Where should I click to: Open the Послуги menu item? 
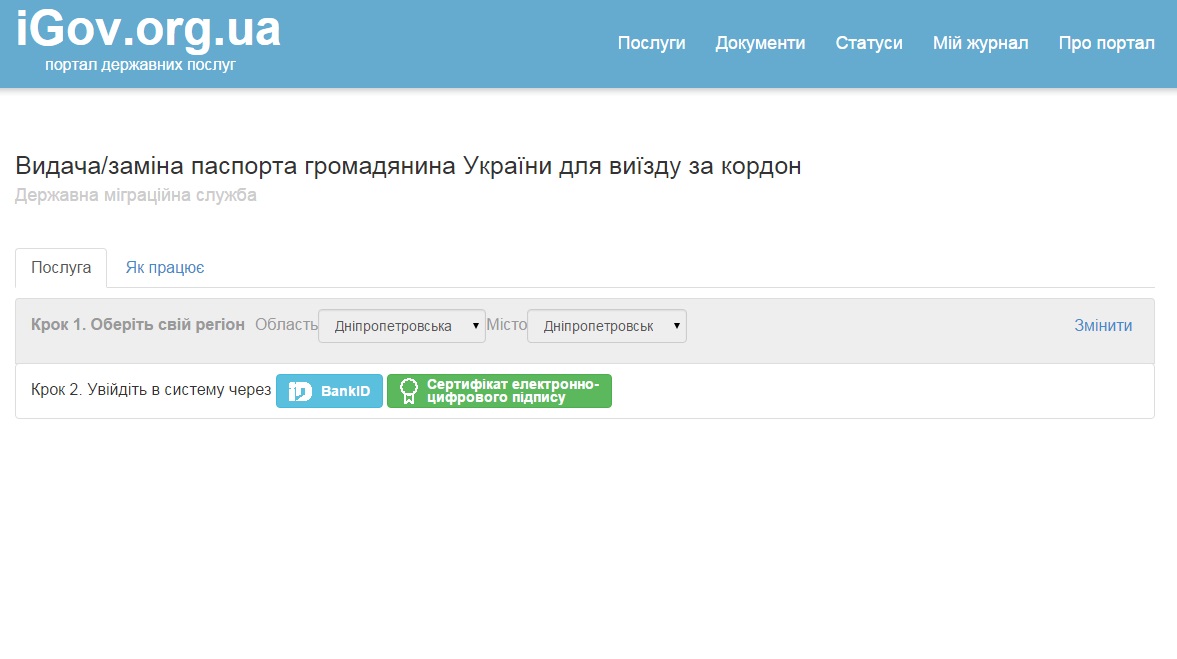pos(651,43)
